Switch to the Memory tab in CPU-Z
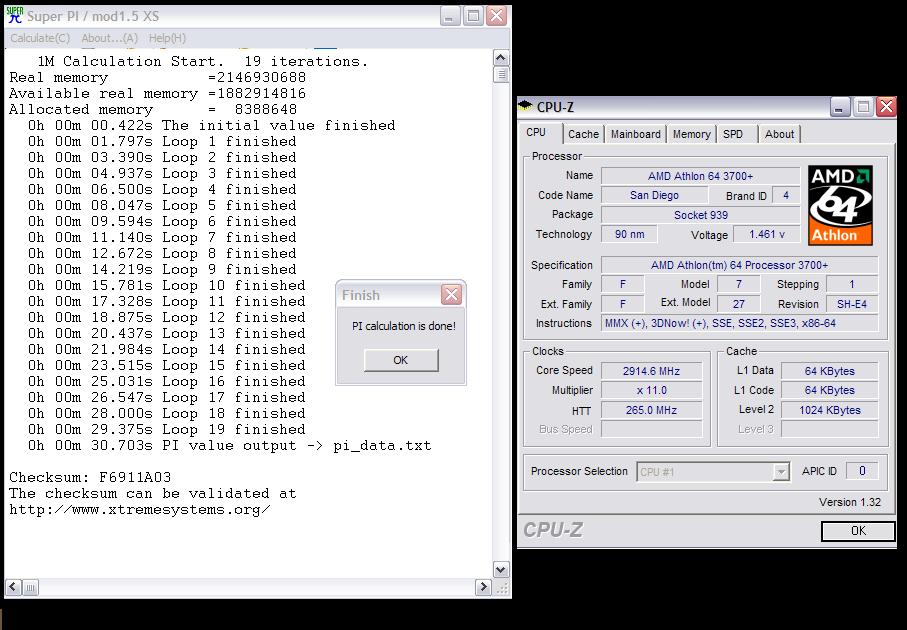907x630 pixels. tap(691, 134)
